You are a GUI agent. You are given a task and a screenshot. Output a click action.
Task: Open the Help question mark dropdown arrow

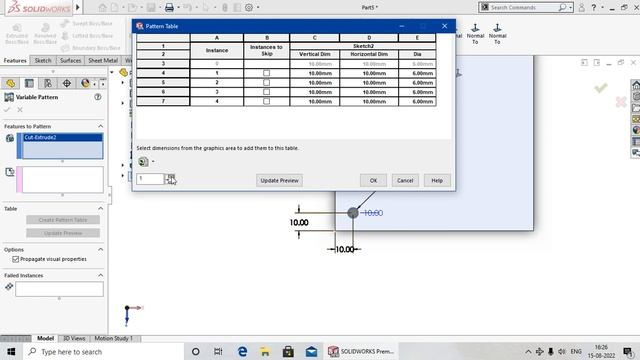point(602,7)
